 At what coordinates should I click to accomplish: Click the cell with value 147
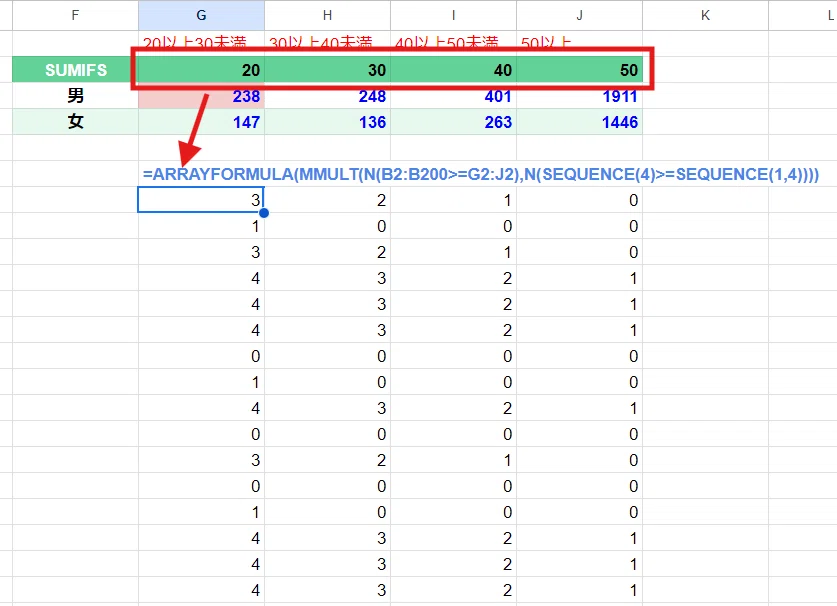click(x=201, y=122)
